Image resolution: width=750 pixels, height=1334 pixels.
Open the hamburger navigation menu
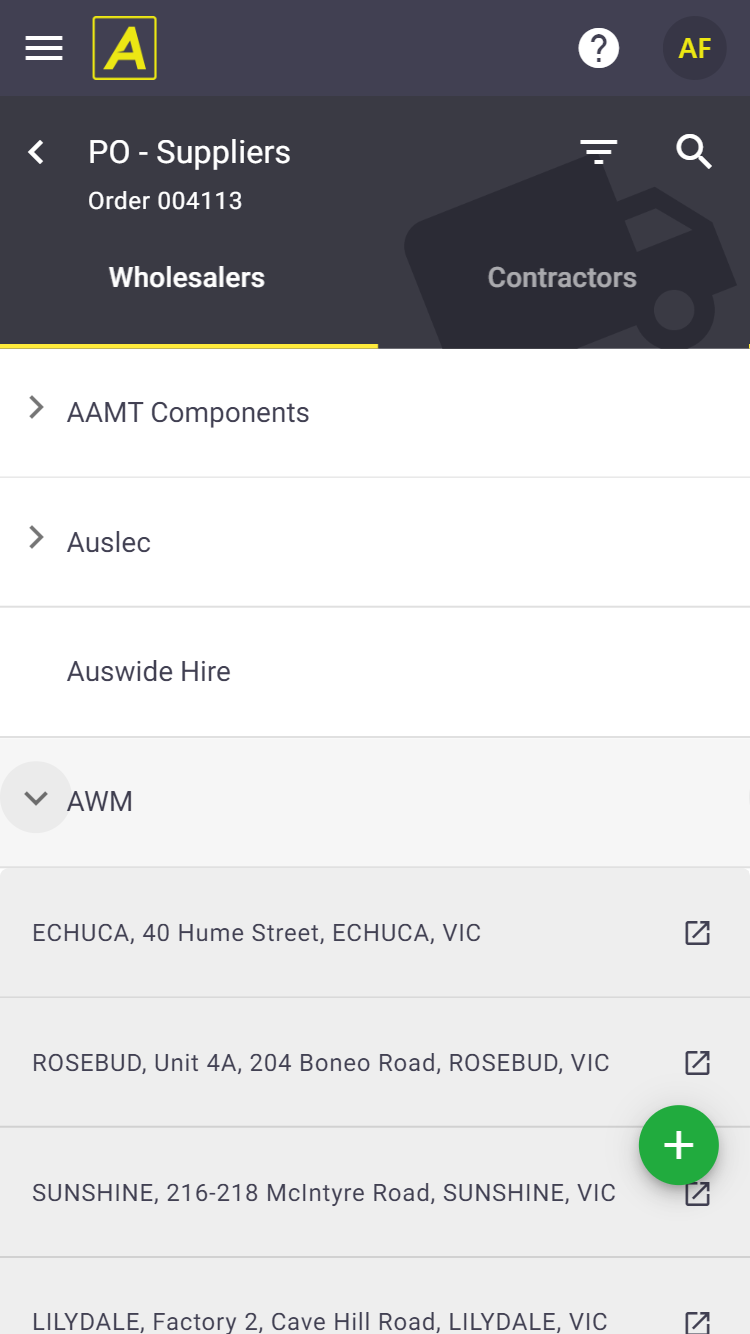point(44,48)
